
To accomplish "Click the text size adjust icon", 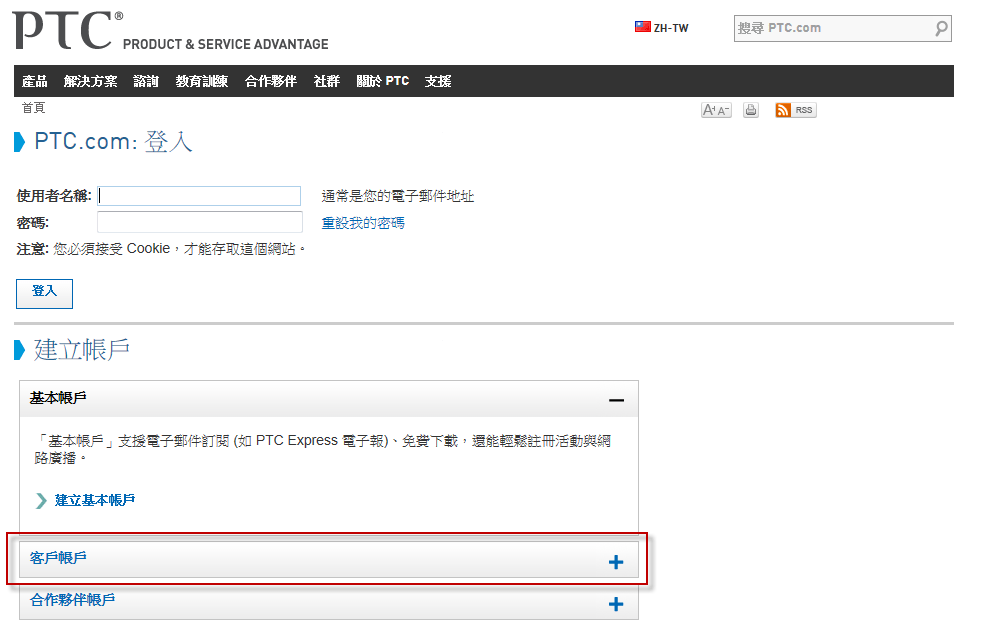I will [716, 110].
